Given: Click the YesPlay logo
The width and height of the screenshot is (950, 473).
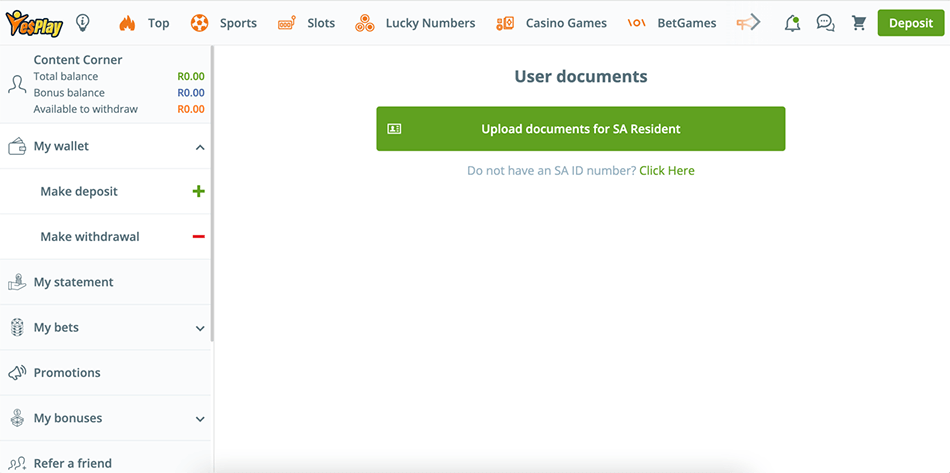Looking at the screenshot, I should coord(35,24).
